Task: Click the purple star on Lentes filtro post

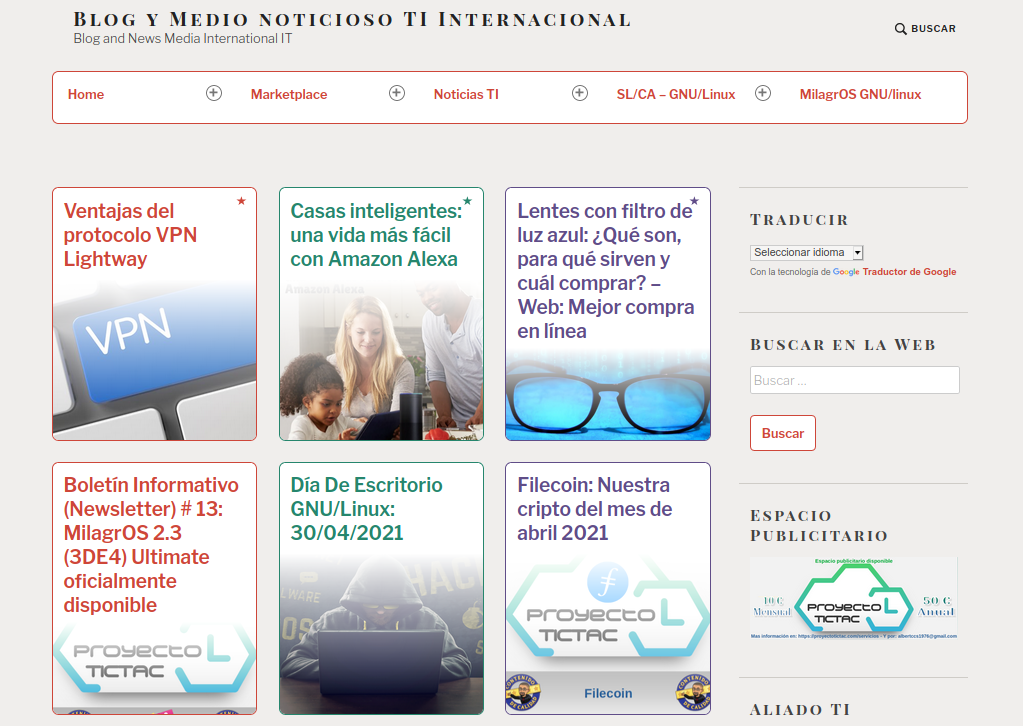Action: (x=694, y=202)
